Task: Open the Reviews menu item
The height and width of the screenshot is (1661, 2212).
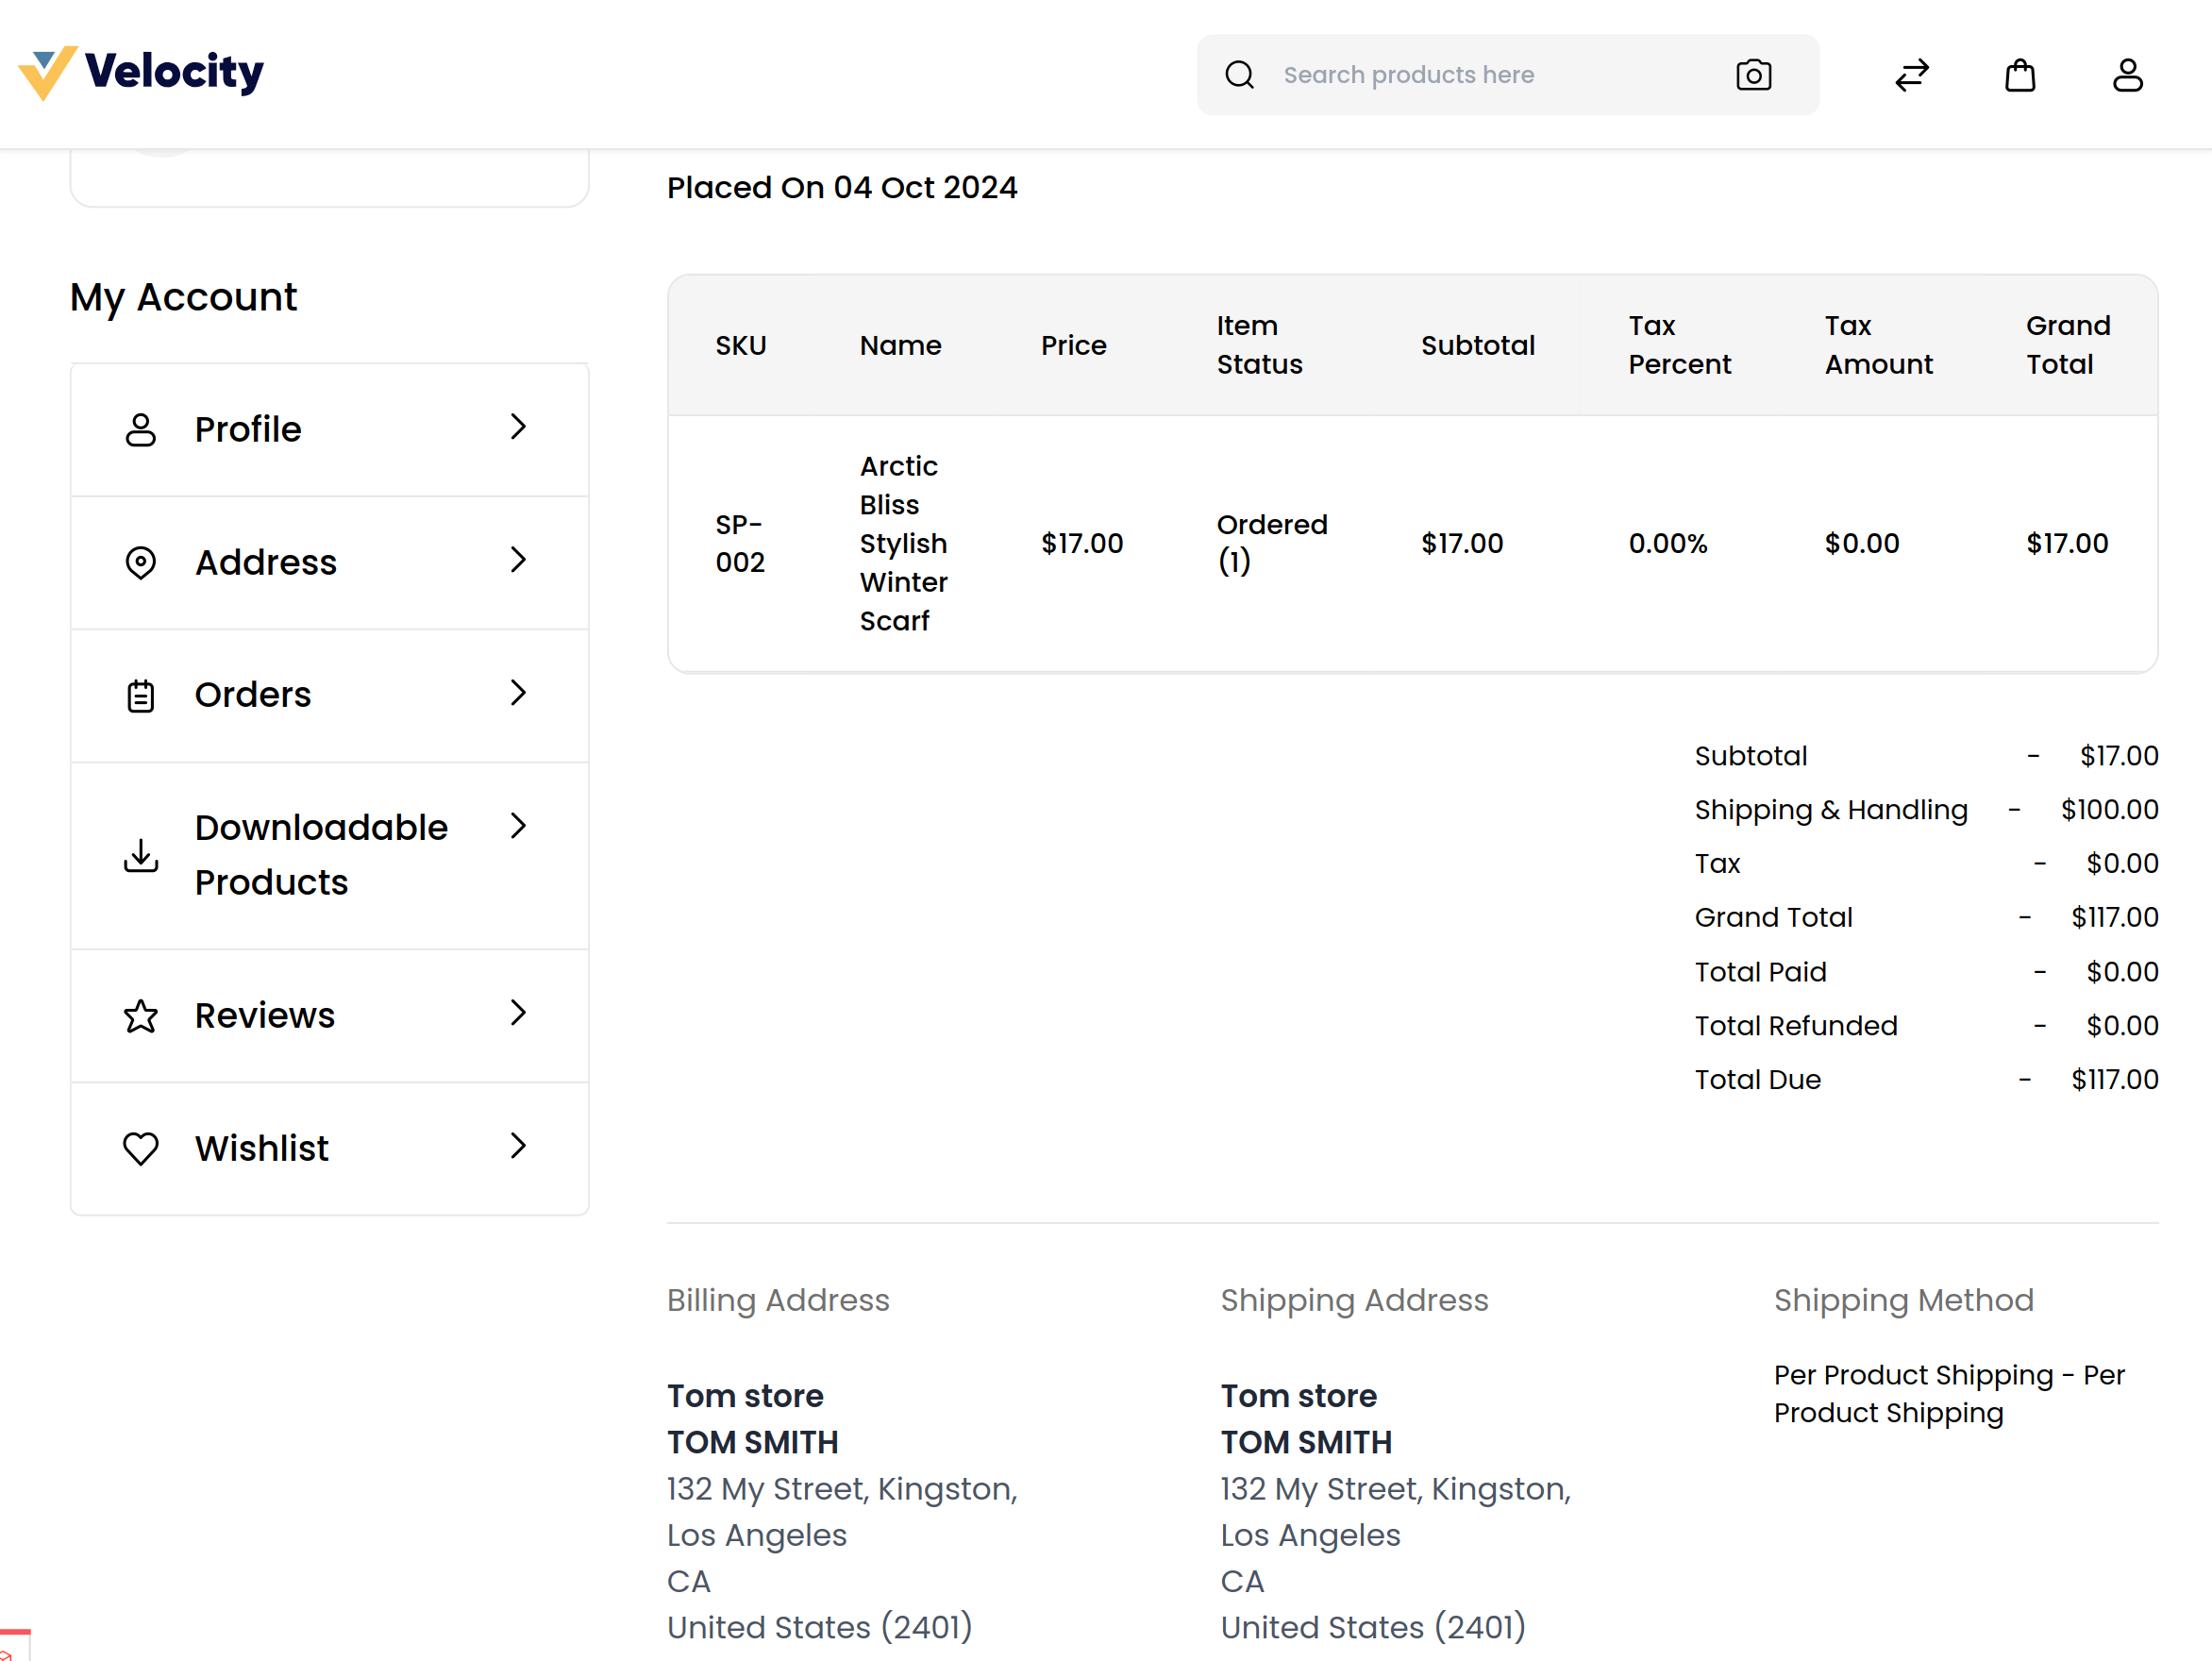Action: pos(265,1016)
